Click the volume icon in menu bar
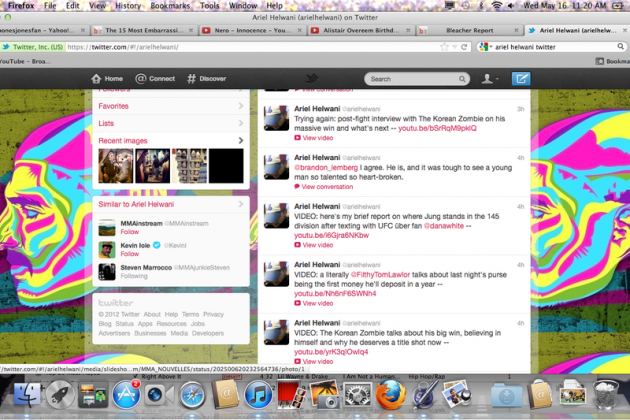The height and width of the screenshot is (420, 630). point(511,5)
